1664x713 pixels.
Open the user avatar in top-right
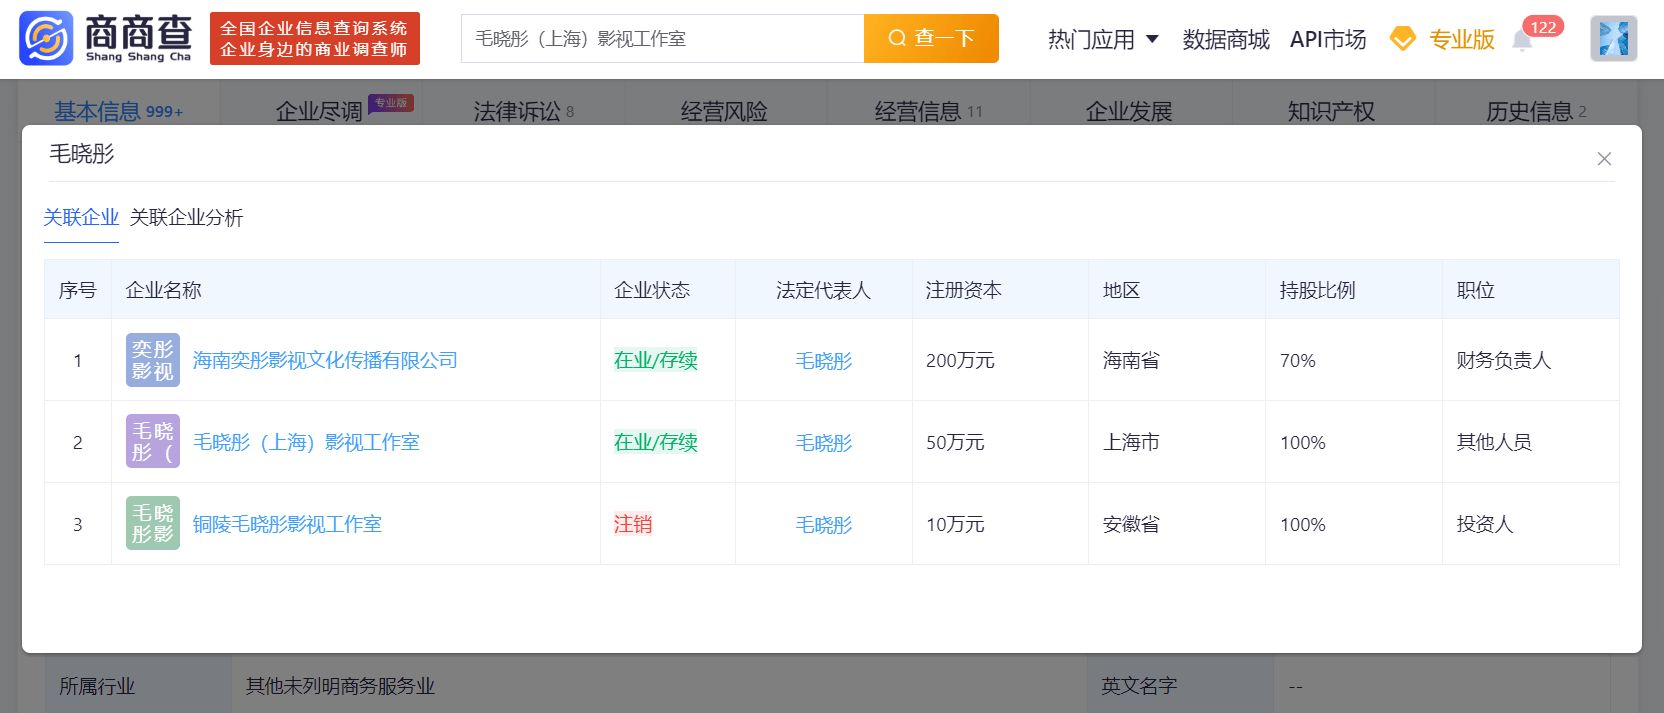tap(1613, 39)
